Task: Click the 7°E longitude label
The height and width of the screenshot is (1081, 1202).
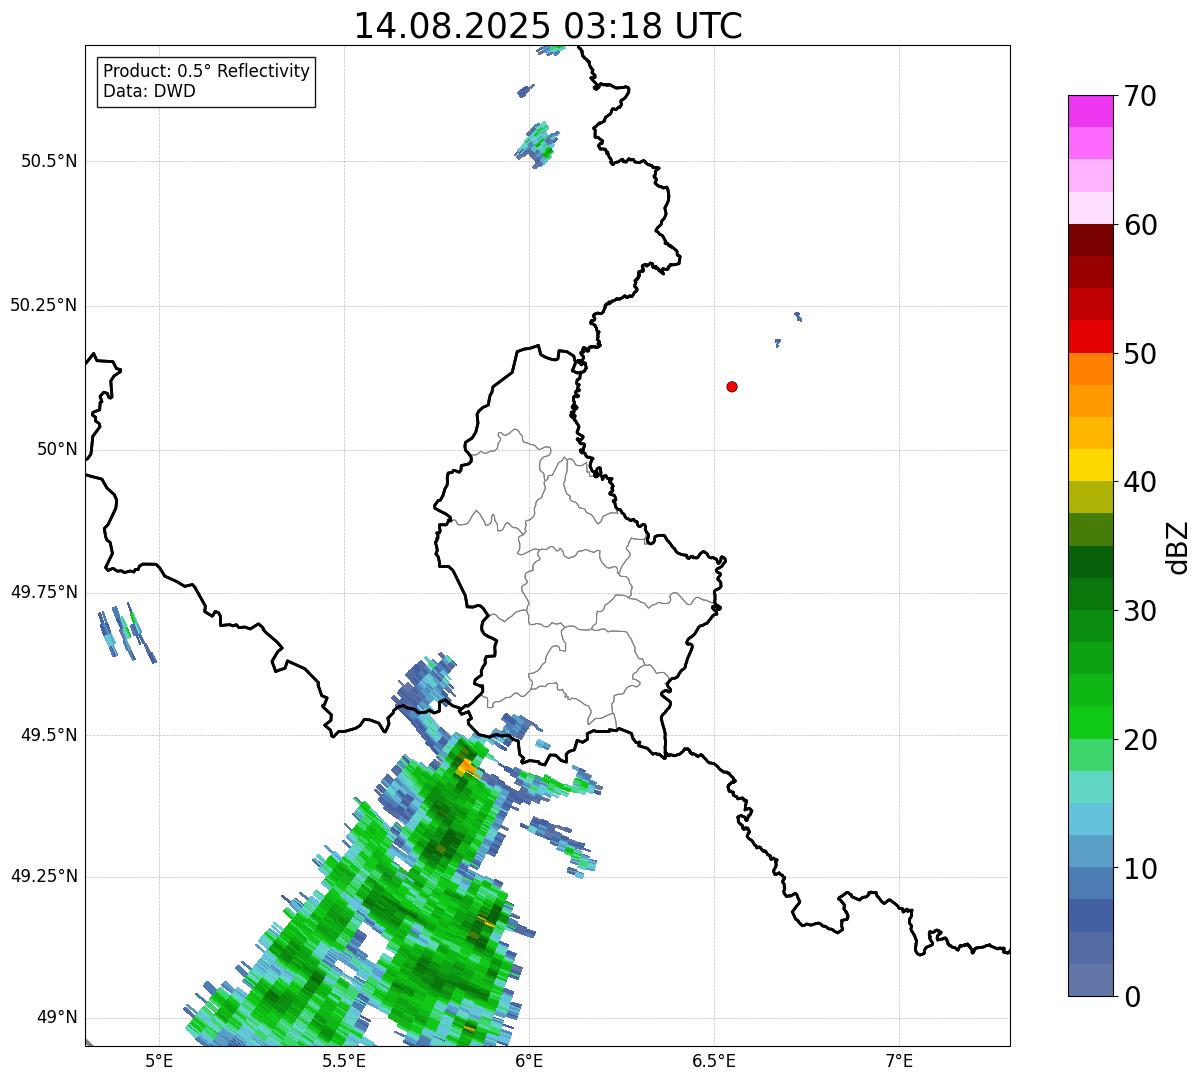Action: (899, 1061)
